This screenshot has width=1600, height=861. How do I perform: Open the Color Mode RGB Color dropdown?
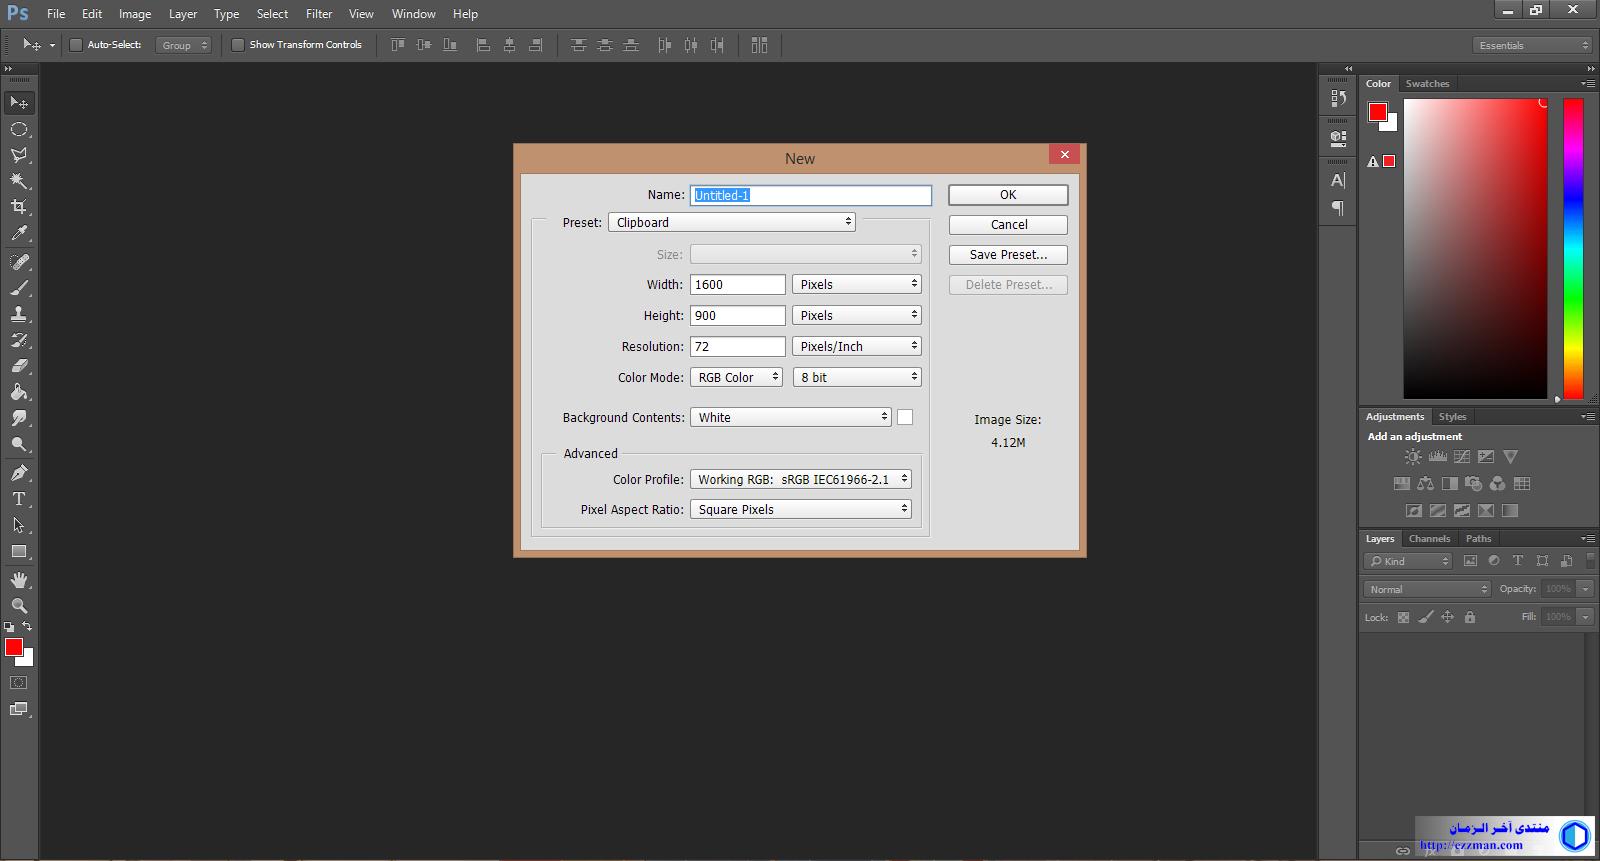point(736,377)
